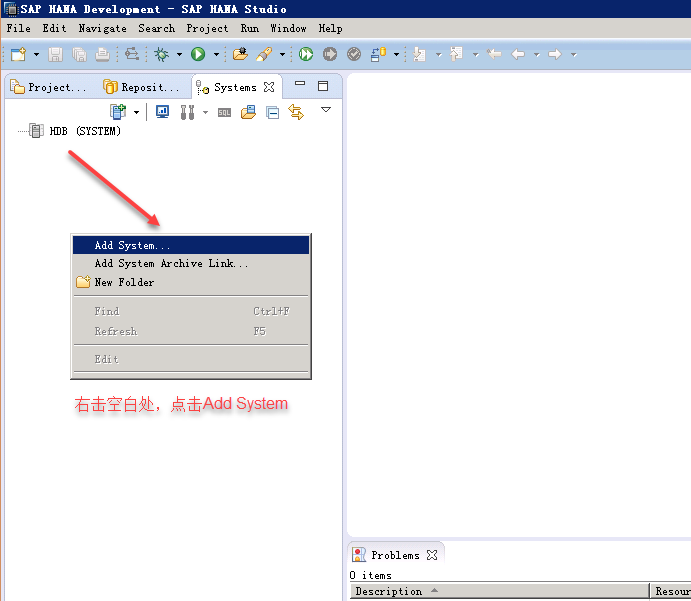The image size is (691, 601).
Task: Click the Previous Annotation icon
Action: tap(457, 54)
